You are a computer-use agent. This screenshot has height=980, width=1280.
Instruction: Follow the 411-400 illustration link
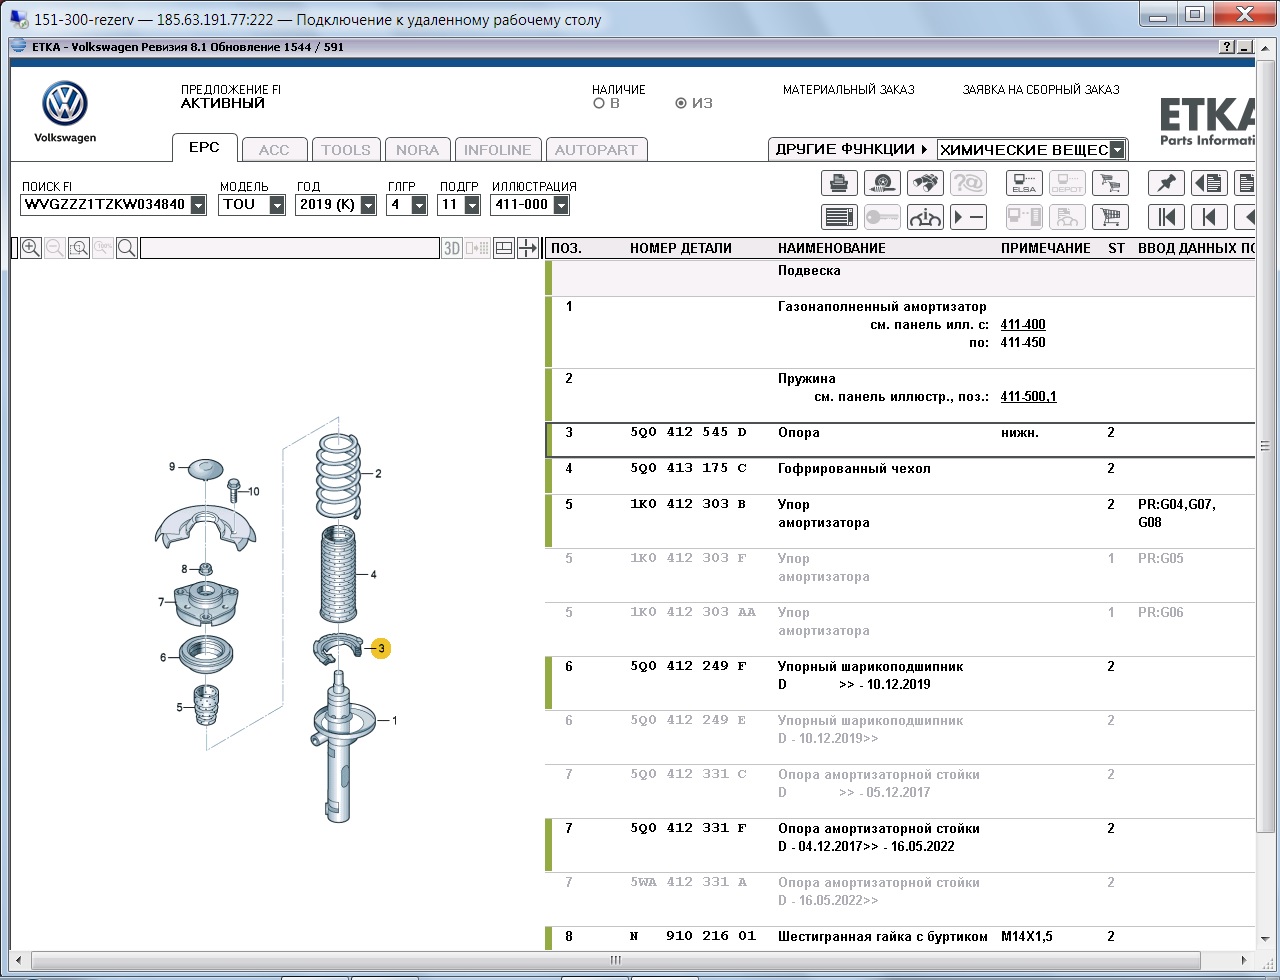click(x=1023, y=325)
